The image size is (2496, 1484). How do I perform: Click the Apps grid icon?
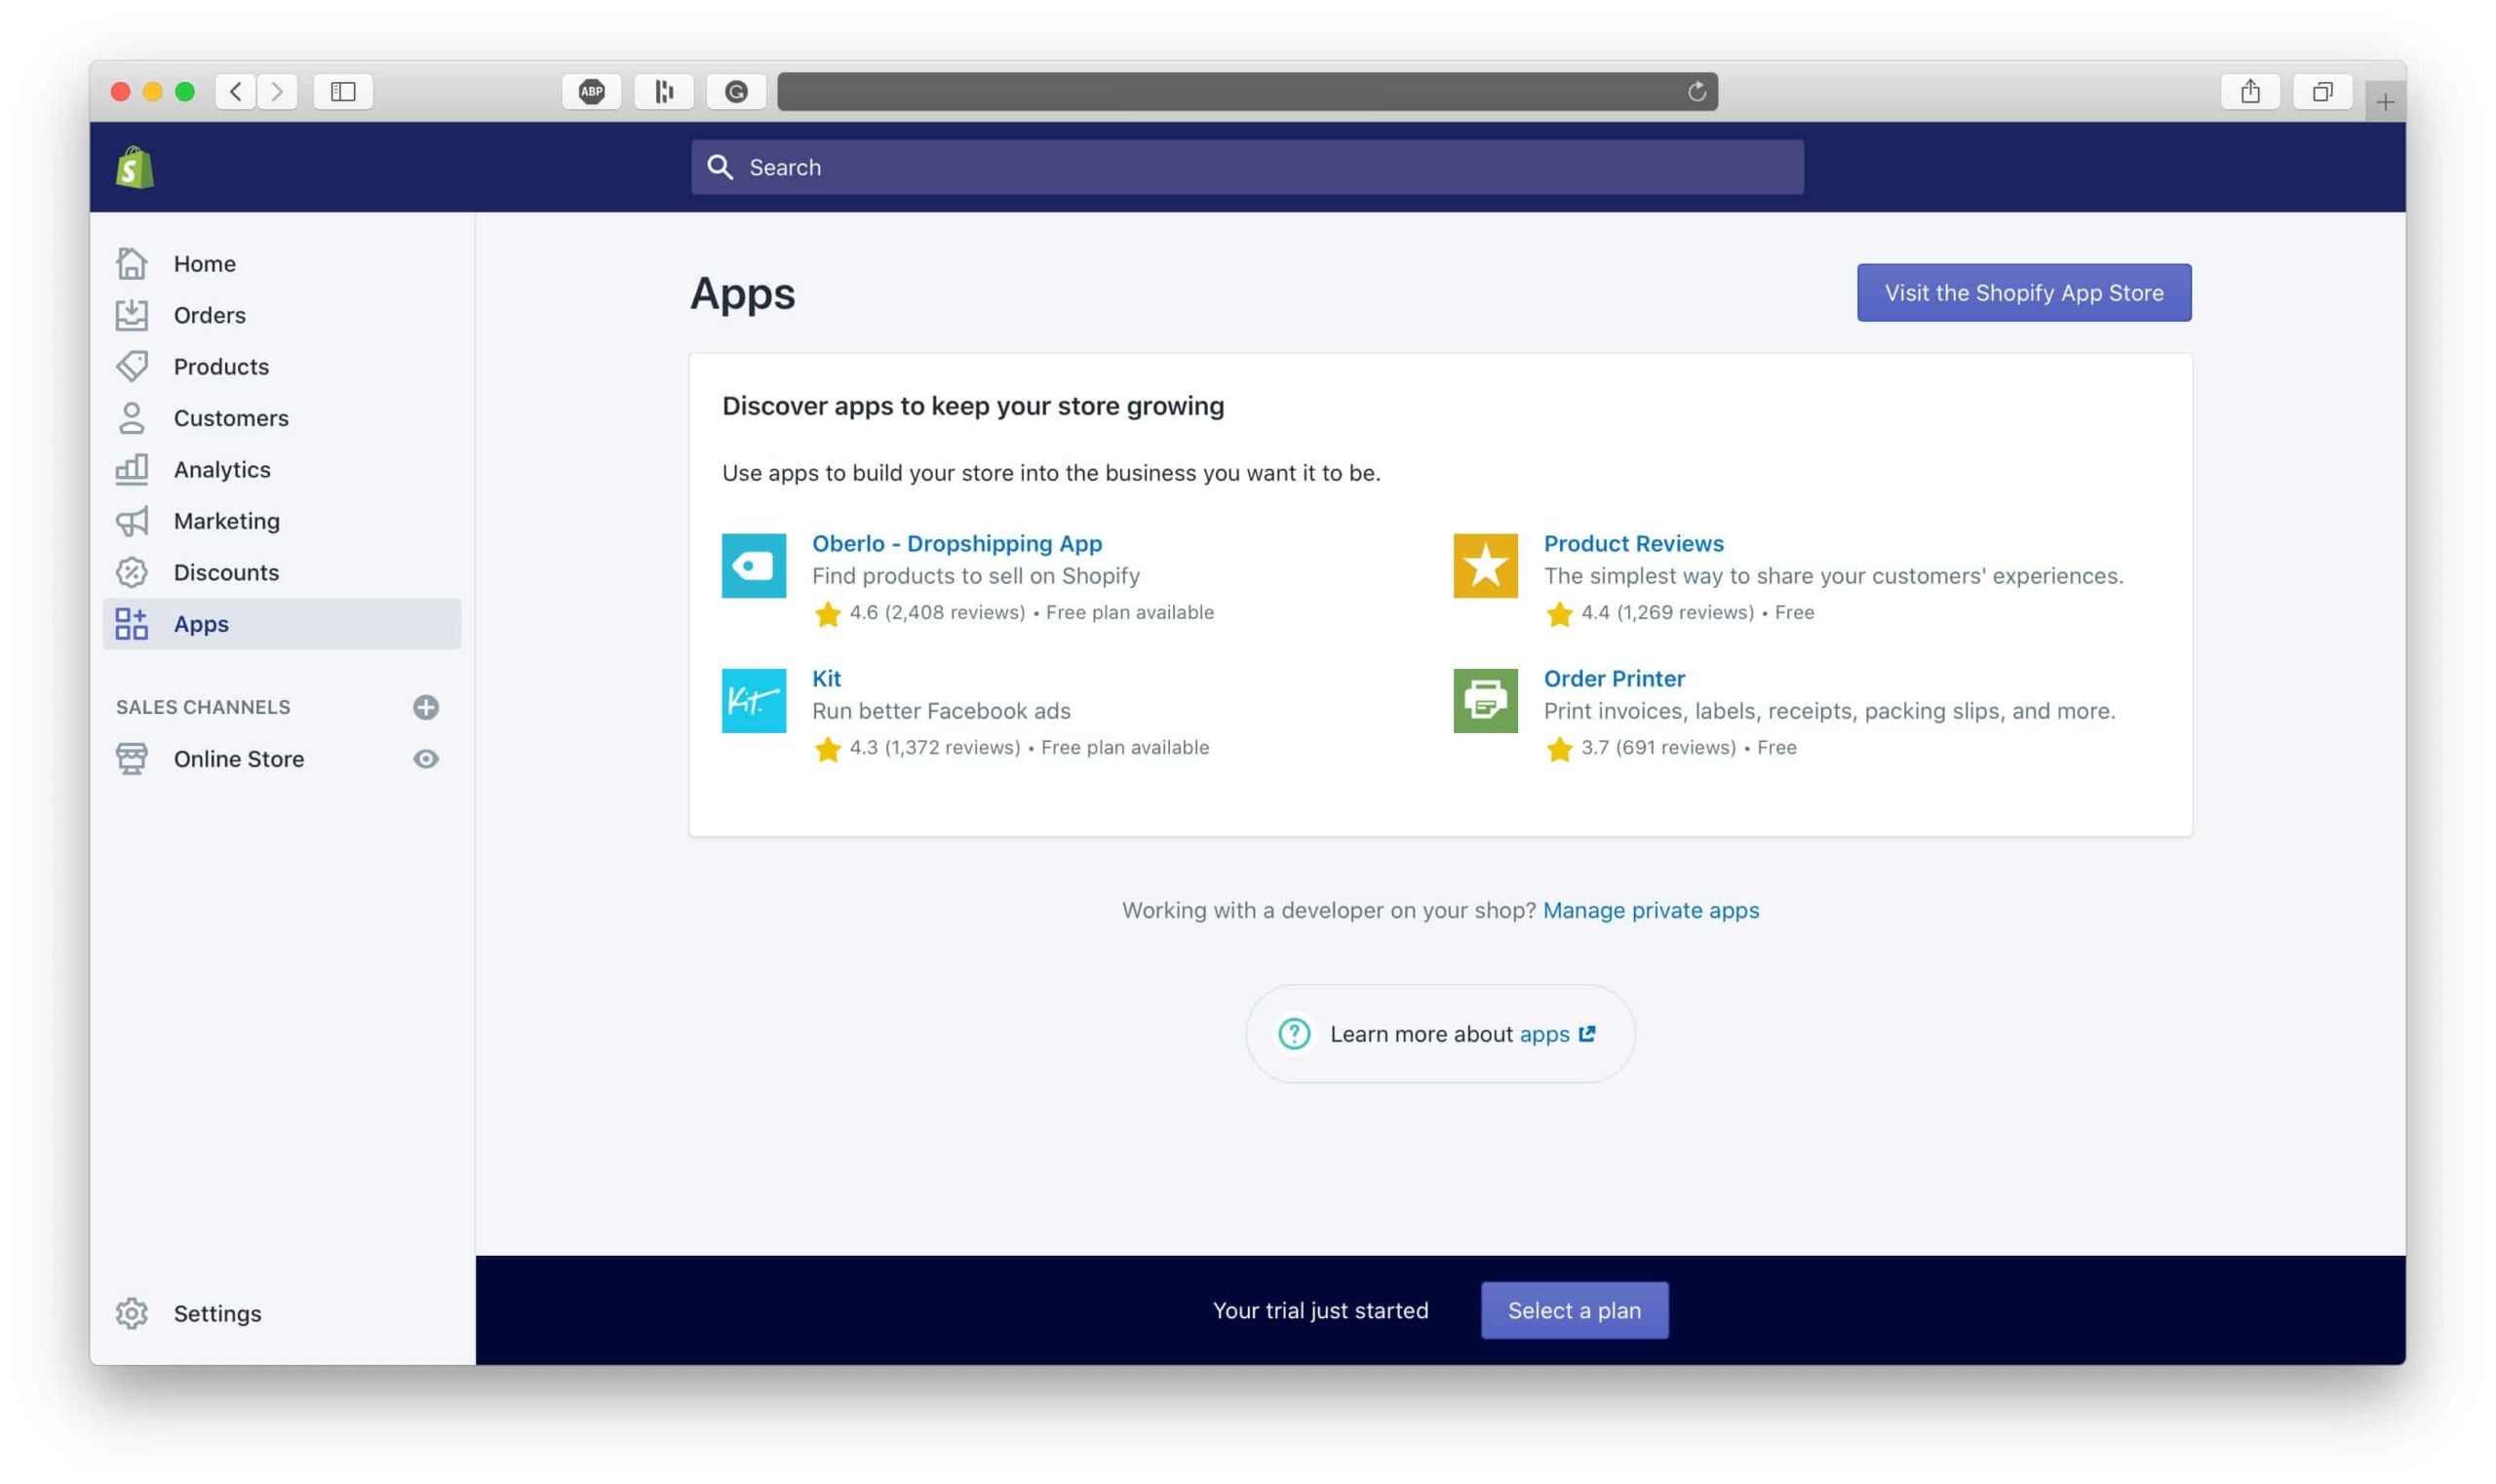click(x=131, y=624)
